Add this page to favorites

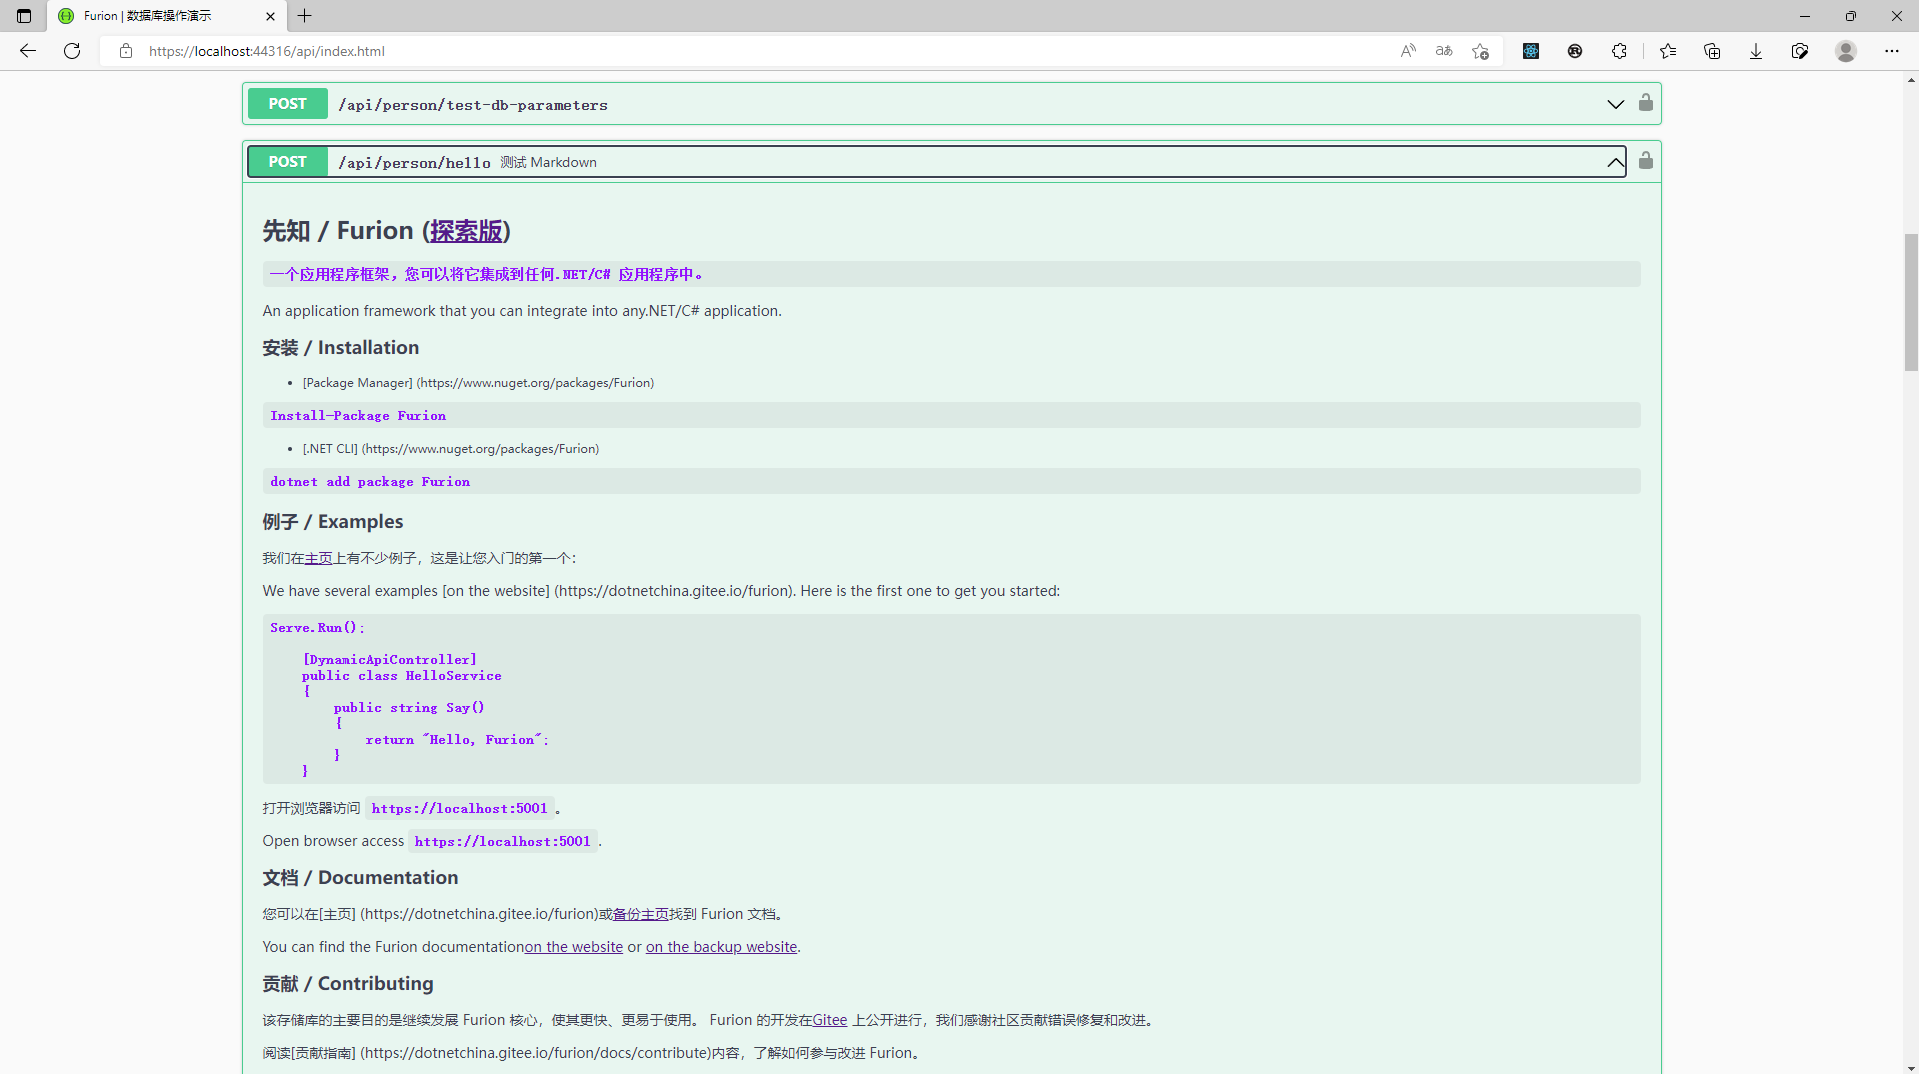(x=1480, y=51)
